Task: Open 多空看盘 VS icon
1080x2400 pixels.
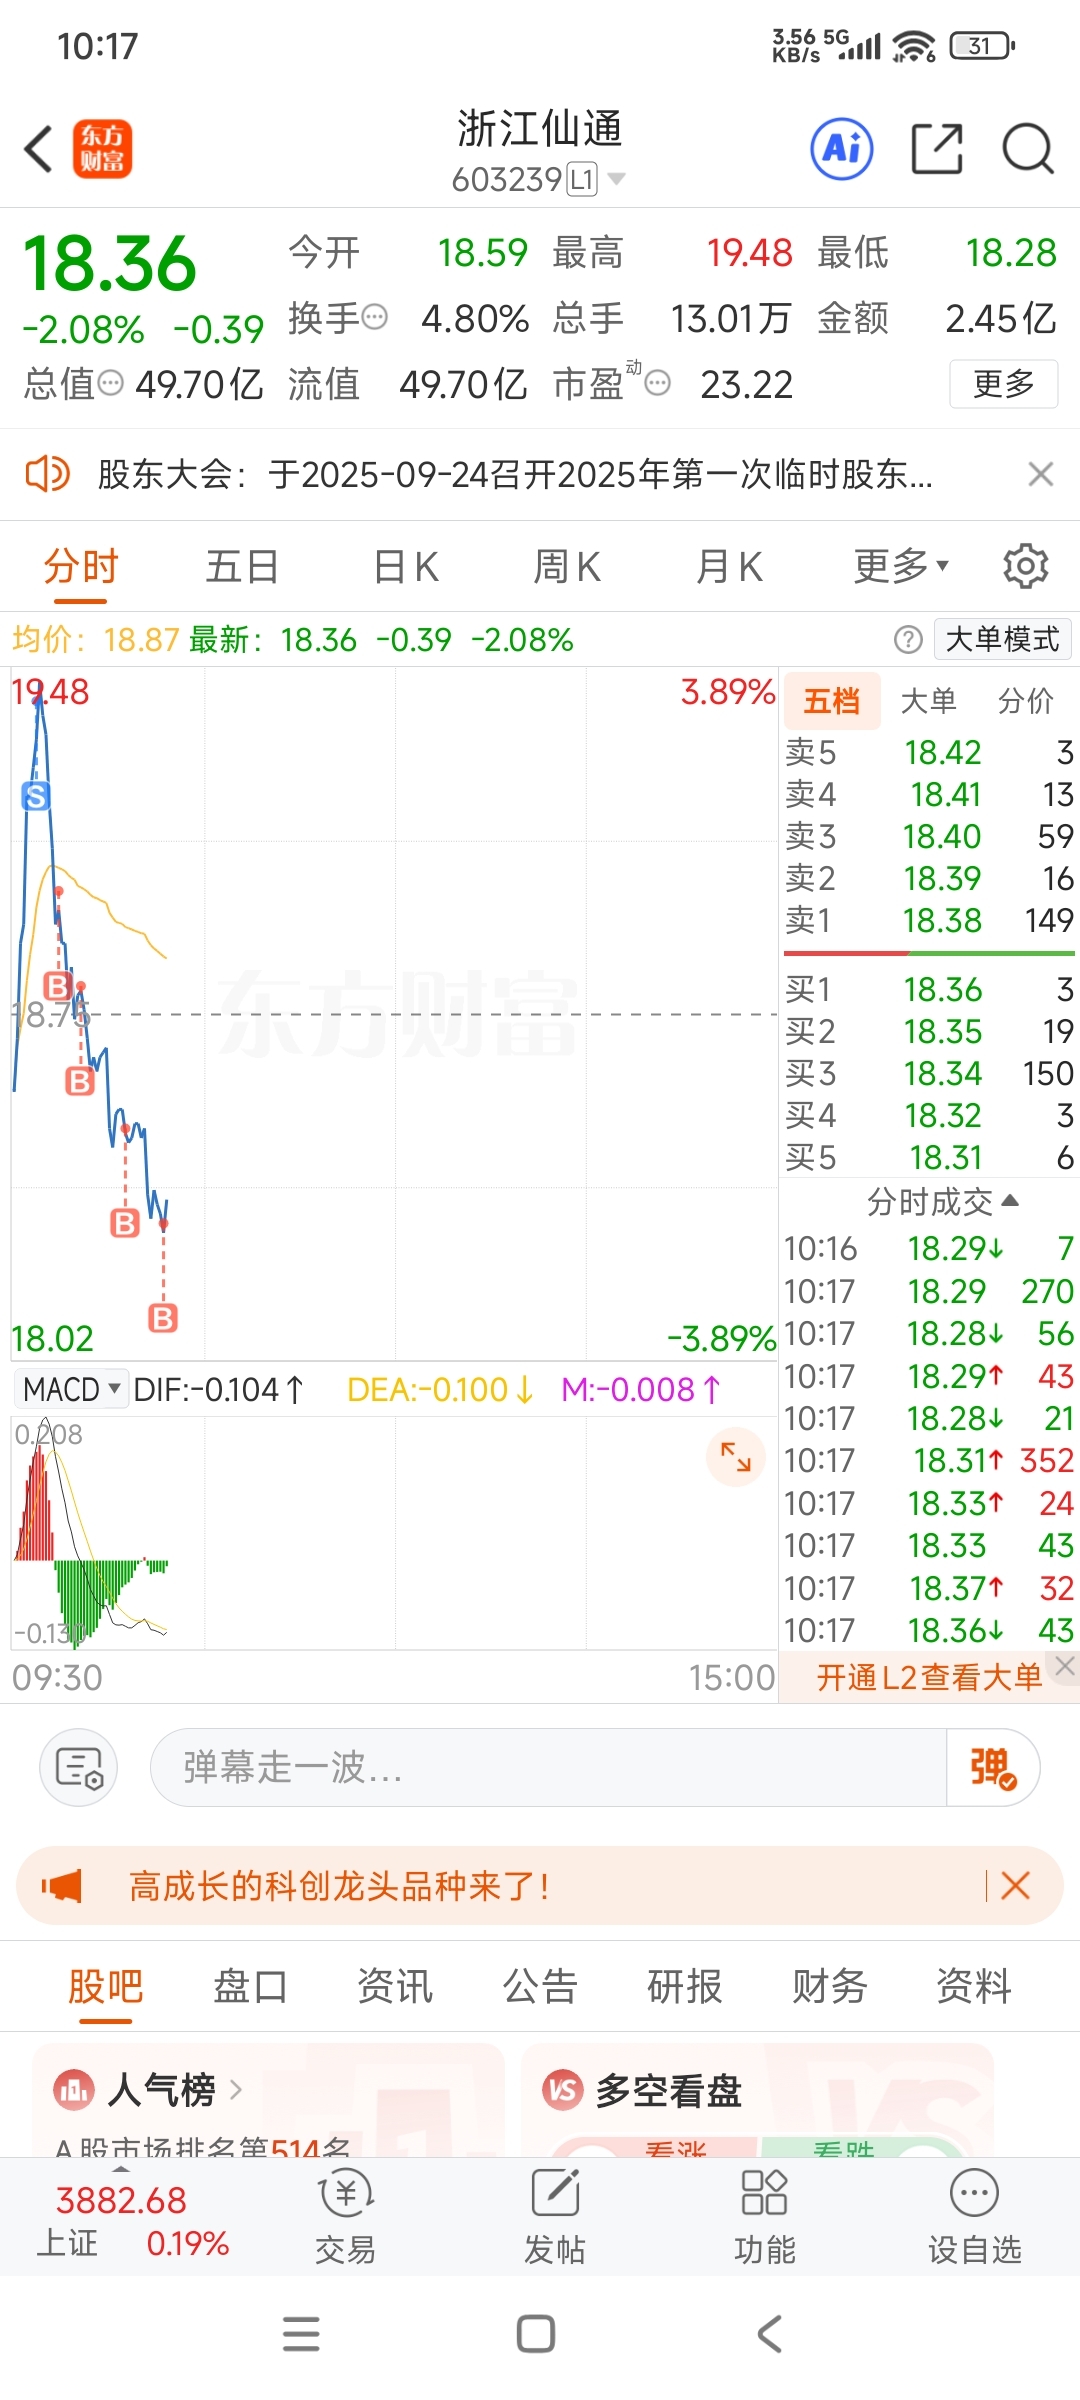Action: pos(563,2090)
